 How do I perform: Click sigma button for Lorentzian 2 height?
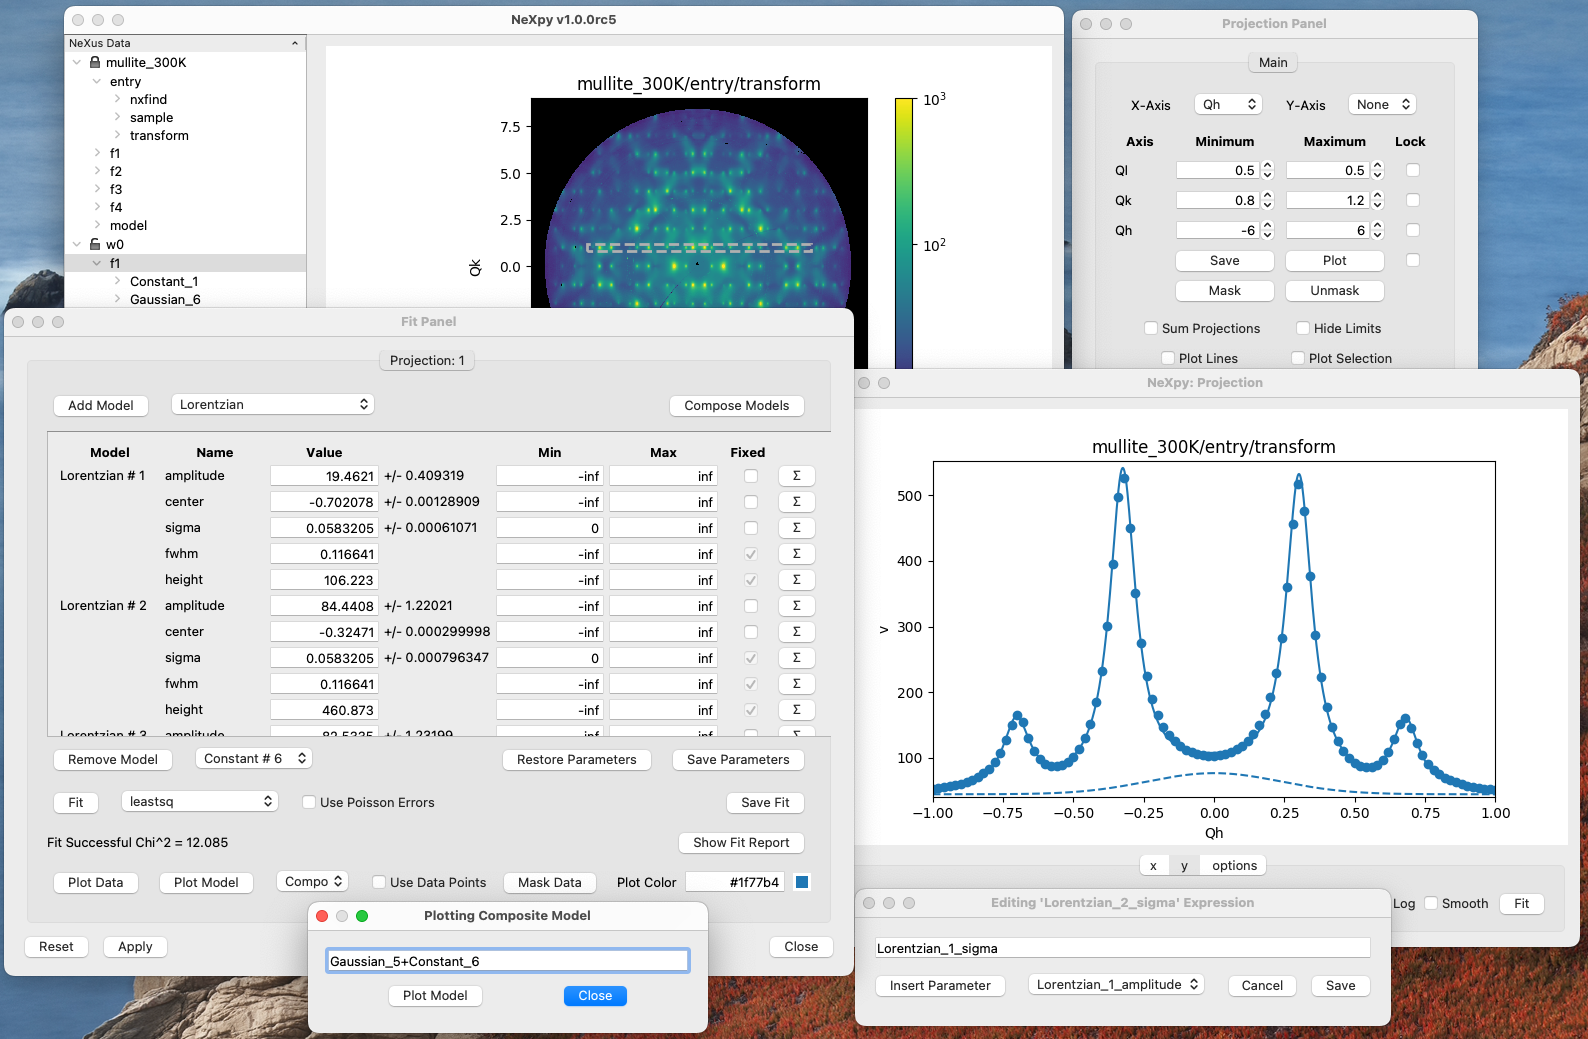(x=796, y=710)
